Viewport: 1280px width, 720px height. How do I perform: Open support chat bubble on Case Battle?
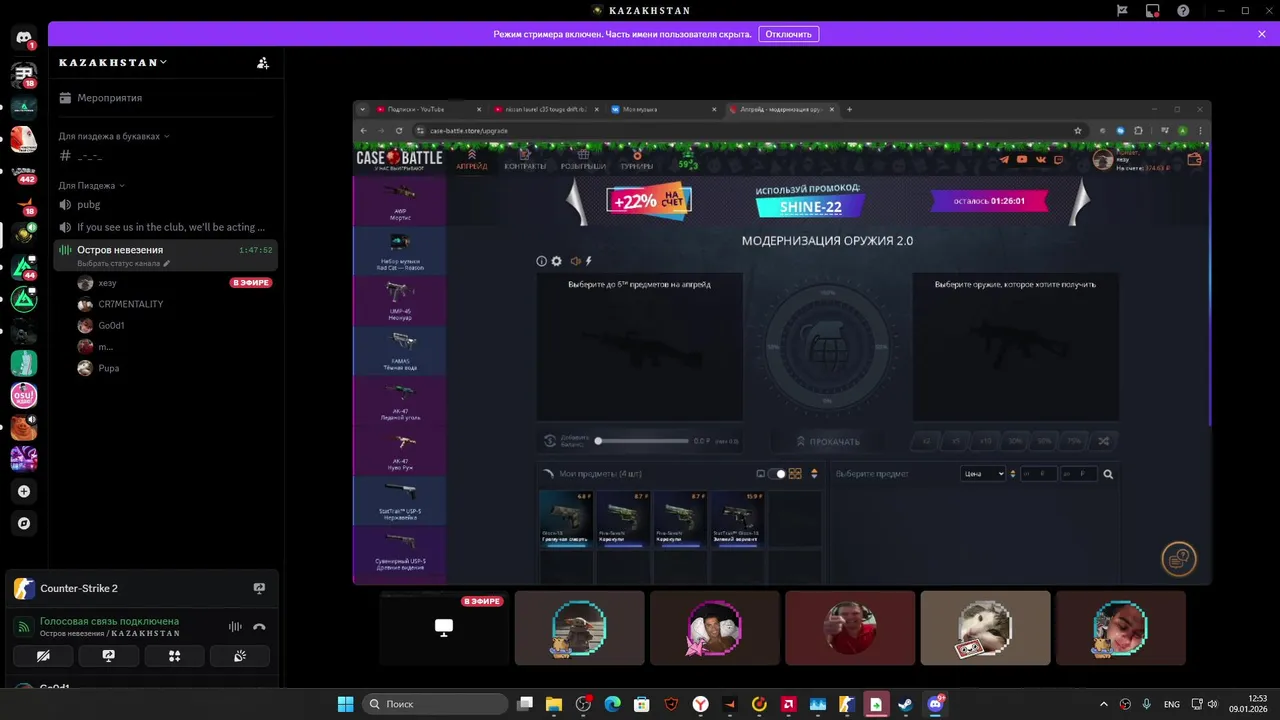1179,559
